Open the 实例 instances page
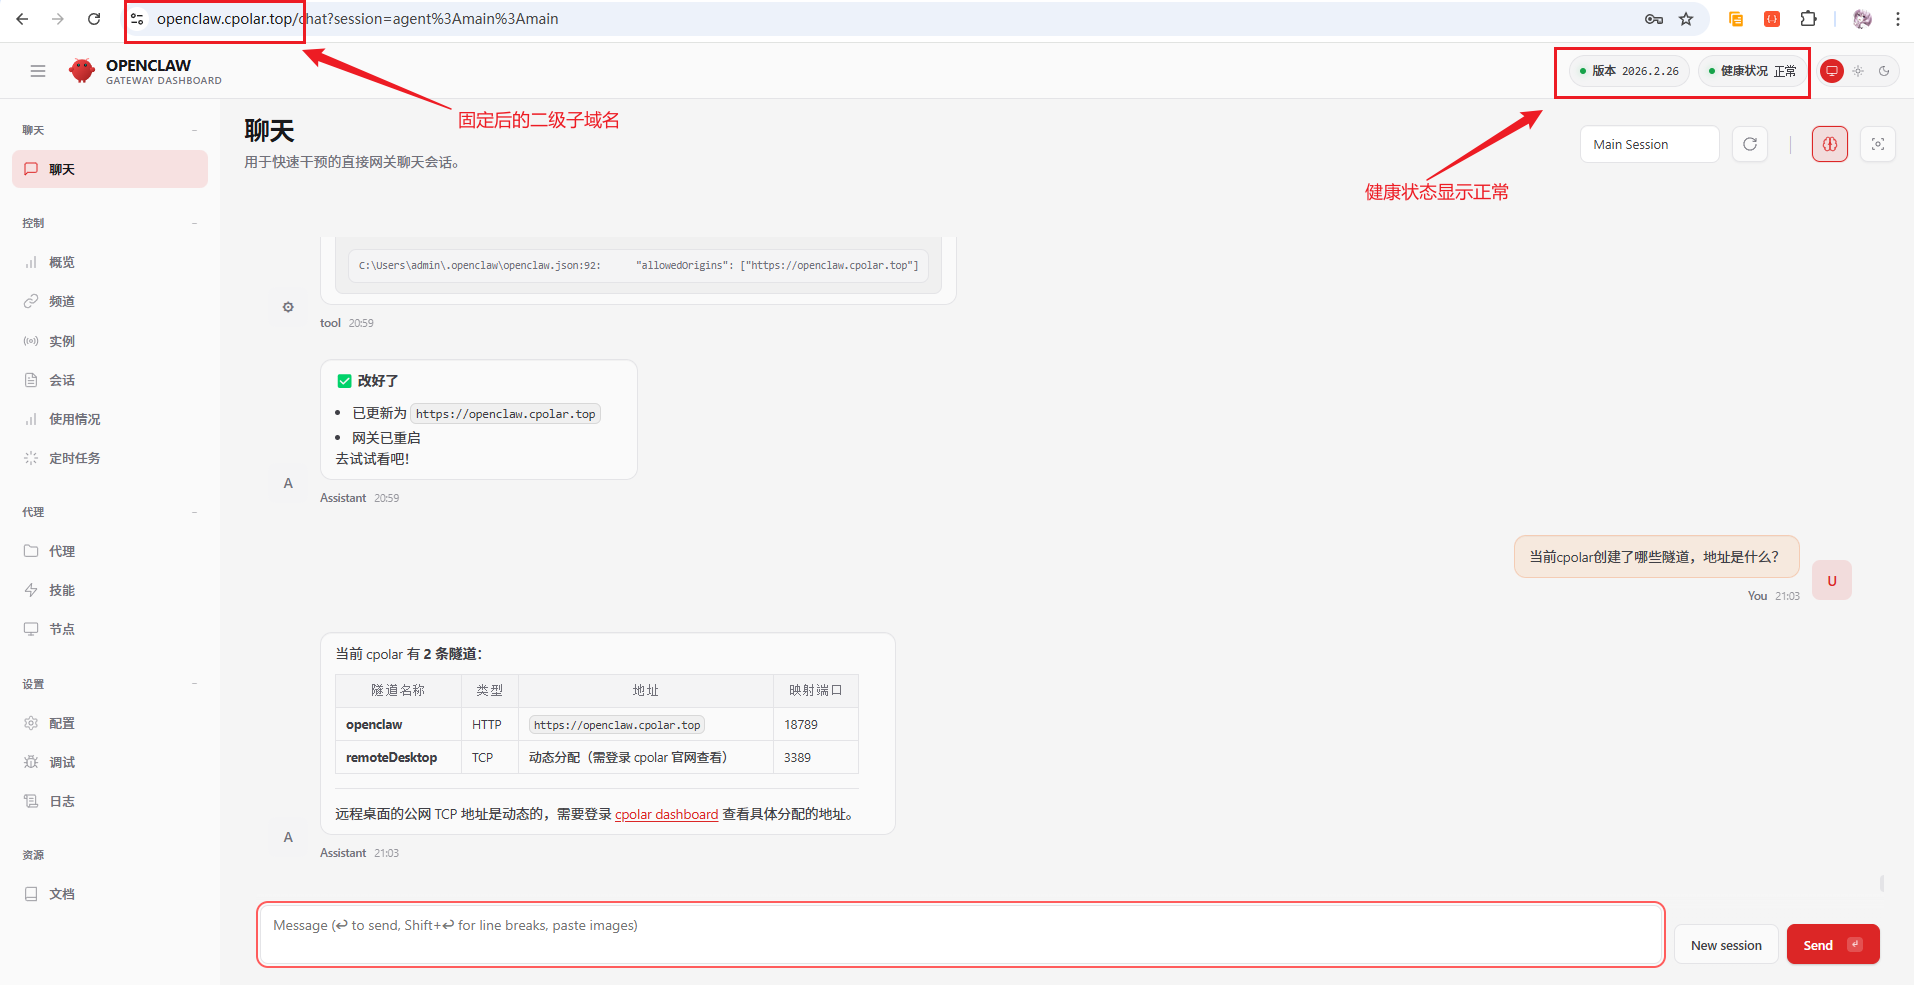This screenshot has height=985, width=1914. 61,341
